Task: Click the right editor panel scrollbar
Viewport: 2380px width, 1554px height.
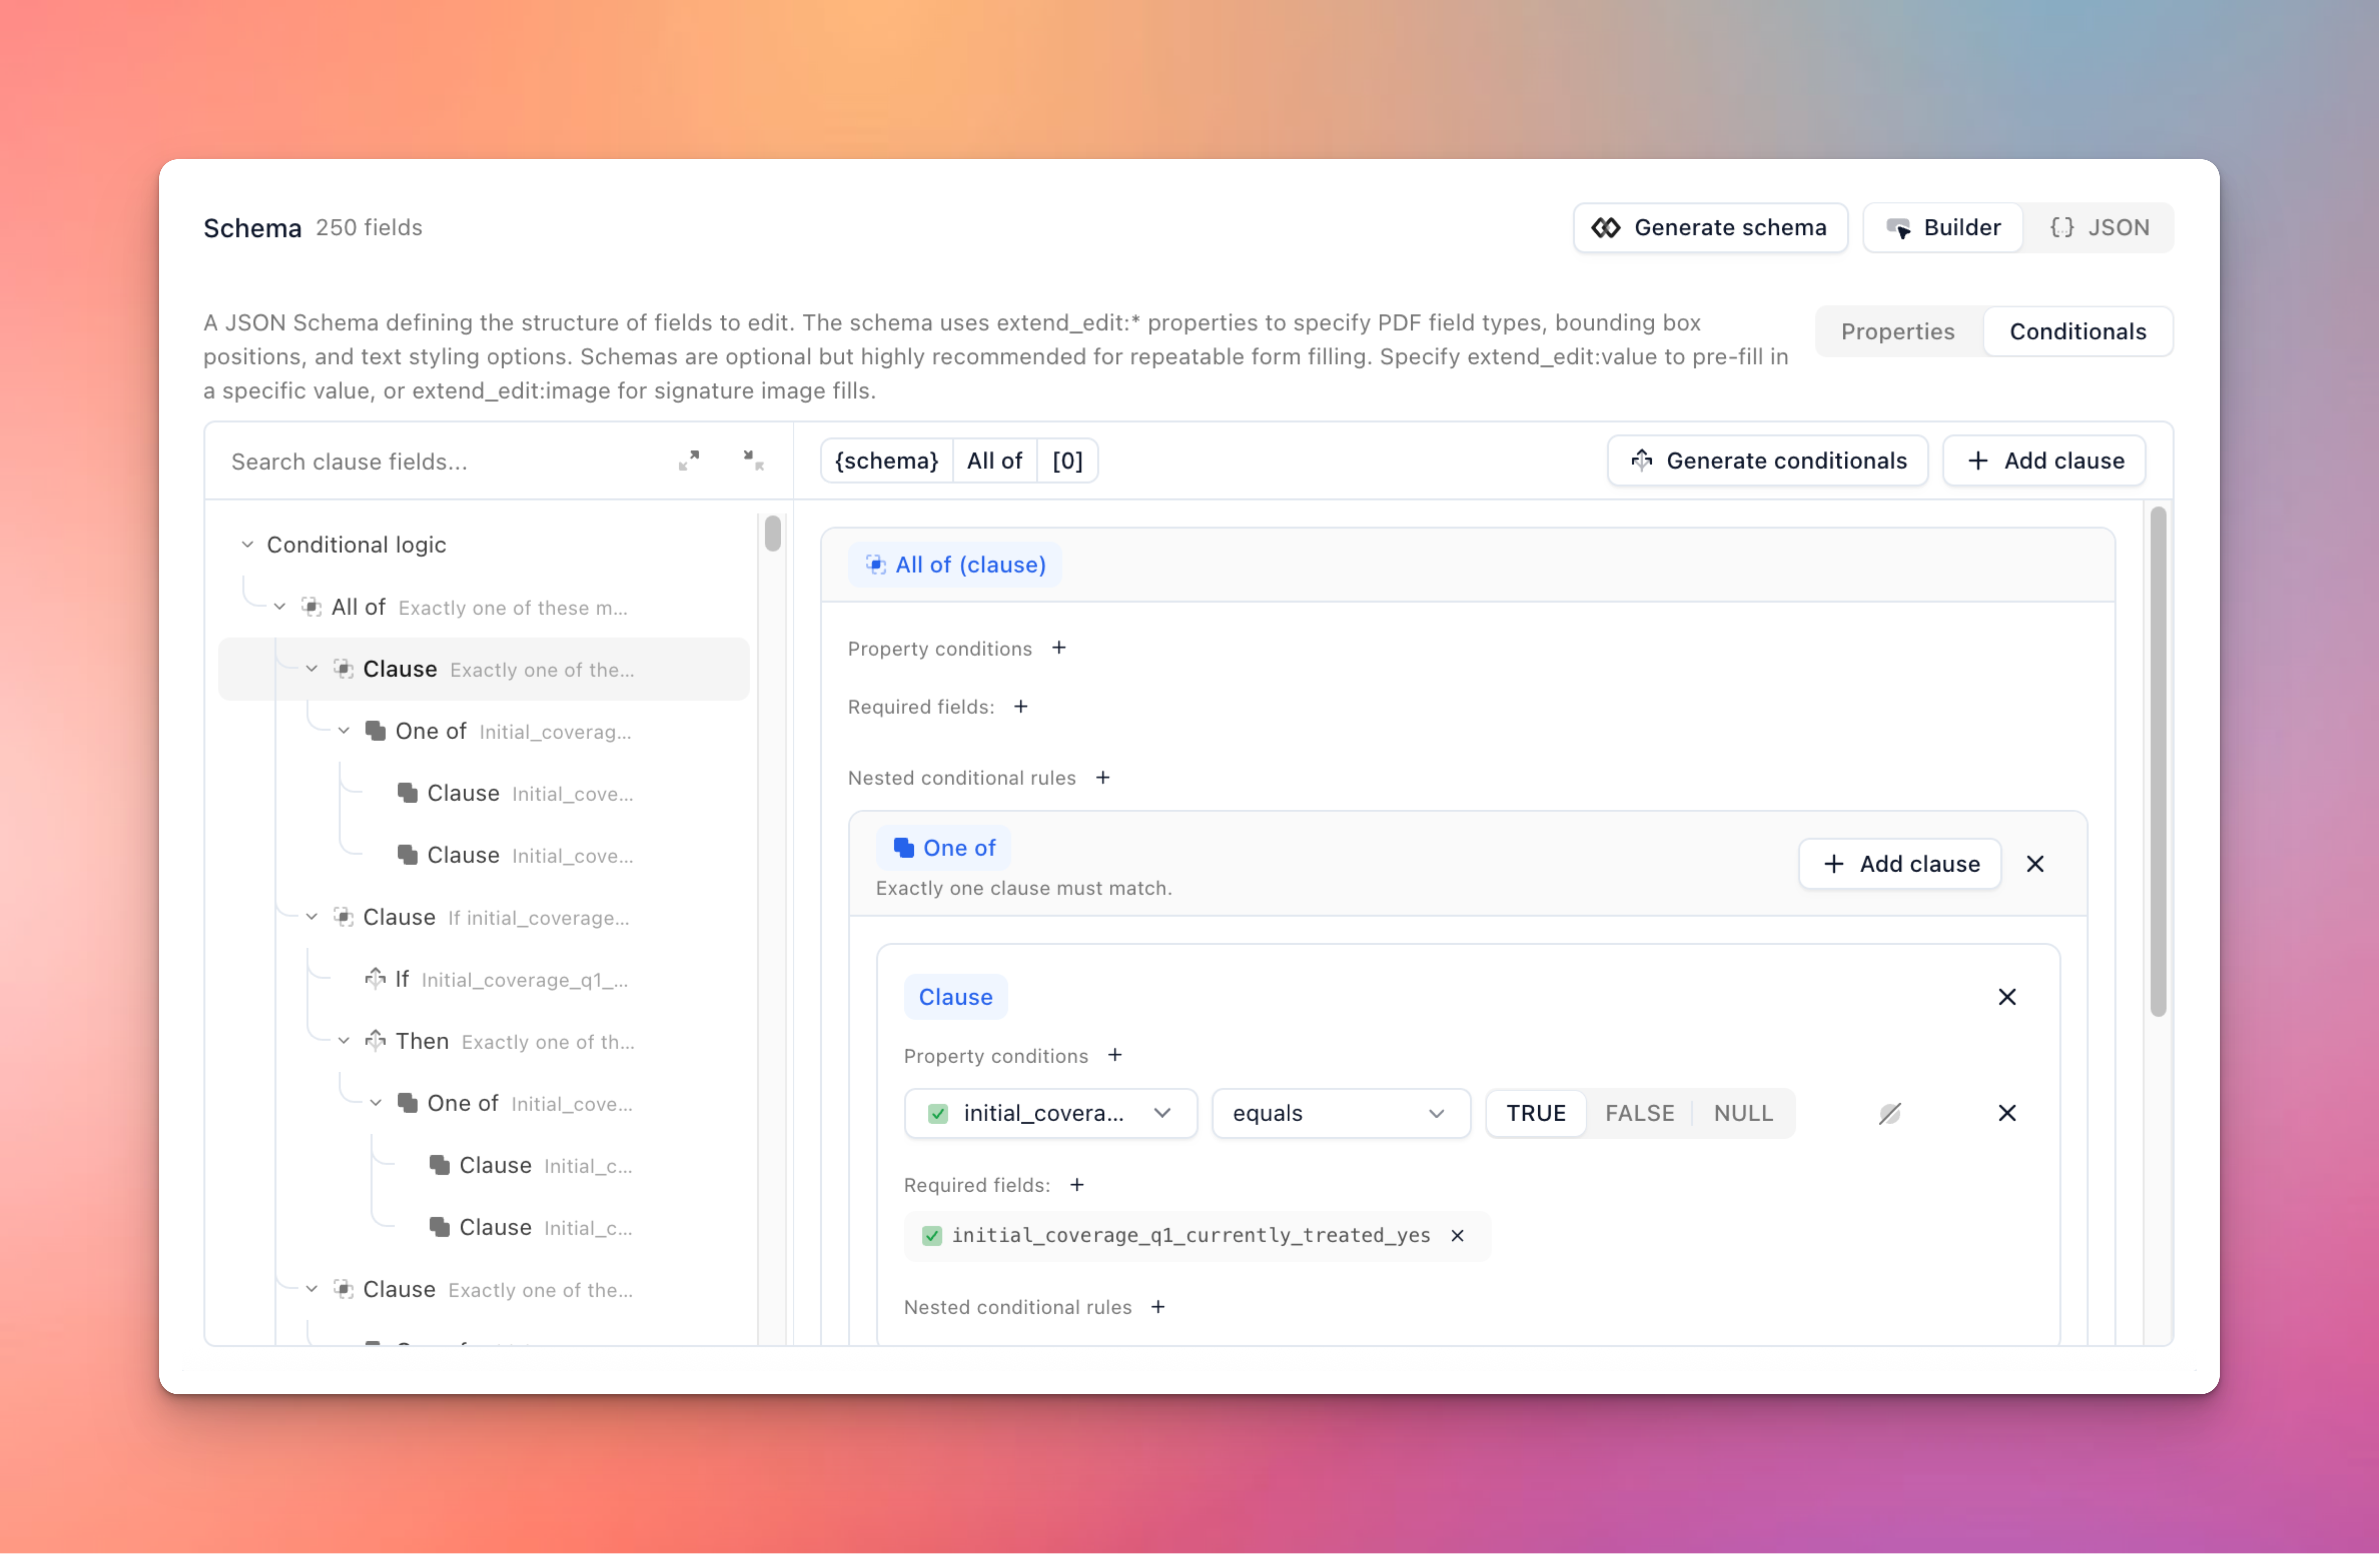Action: click(x=2158, y=762)
